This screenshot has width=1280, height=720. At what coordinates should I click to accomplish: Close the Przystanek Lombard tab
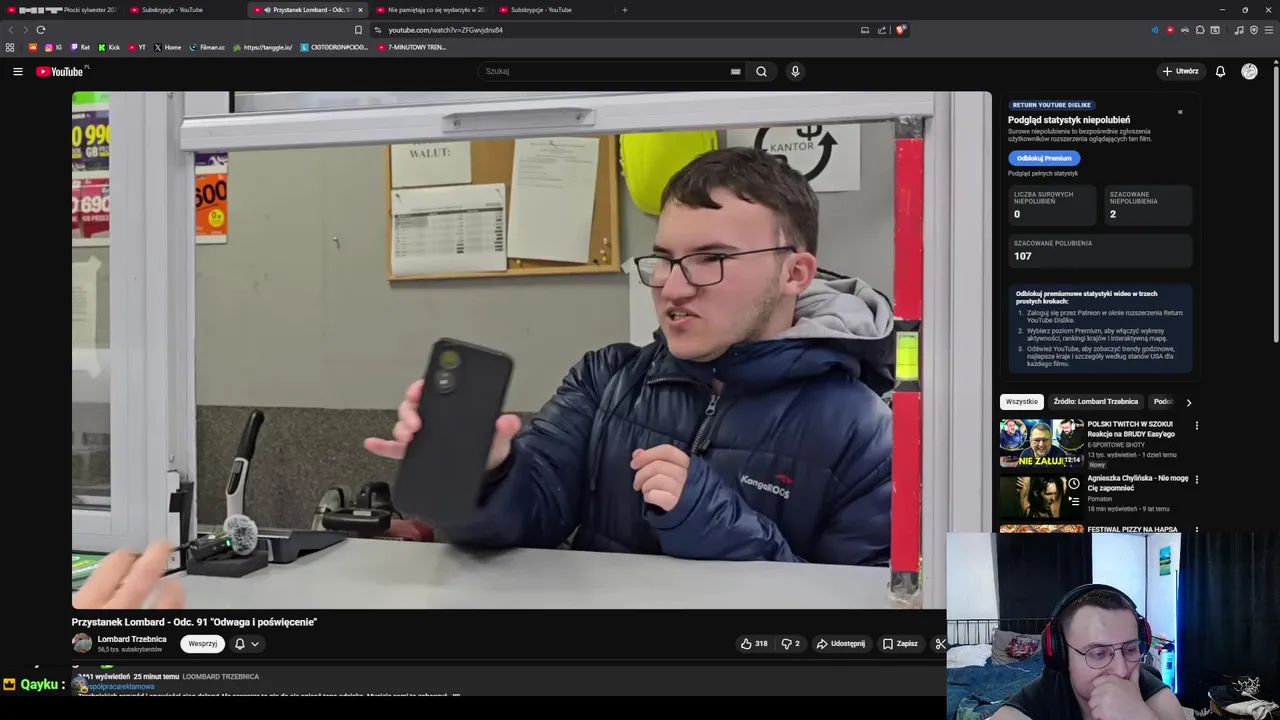pos(360,10)
